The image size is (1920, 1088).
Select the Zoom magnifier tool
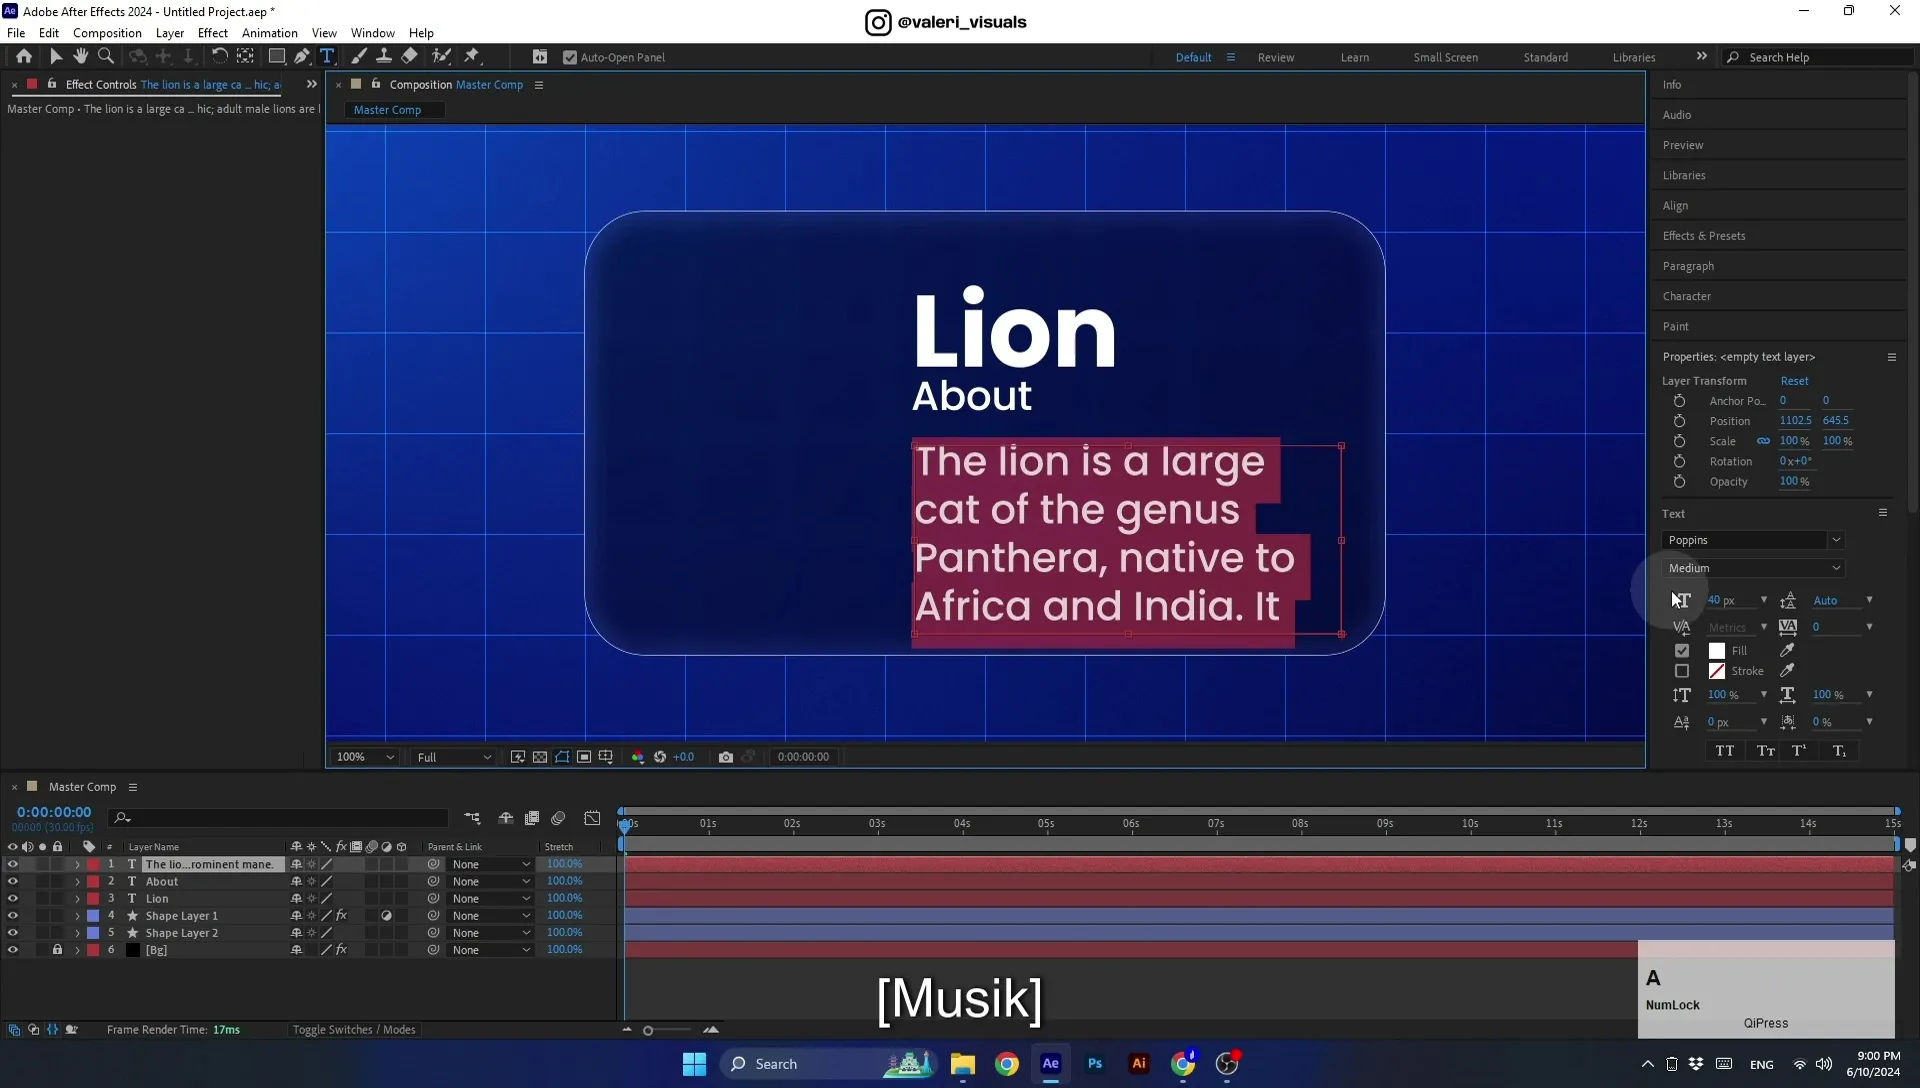(x=106, y=57)
